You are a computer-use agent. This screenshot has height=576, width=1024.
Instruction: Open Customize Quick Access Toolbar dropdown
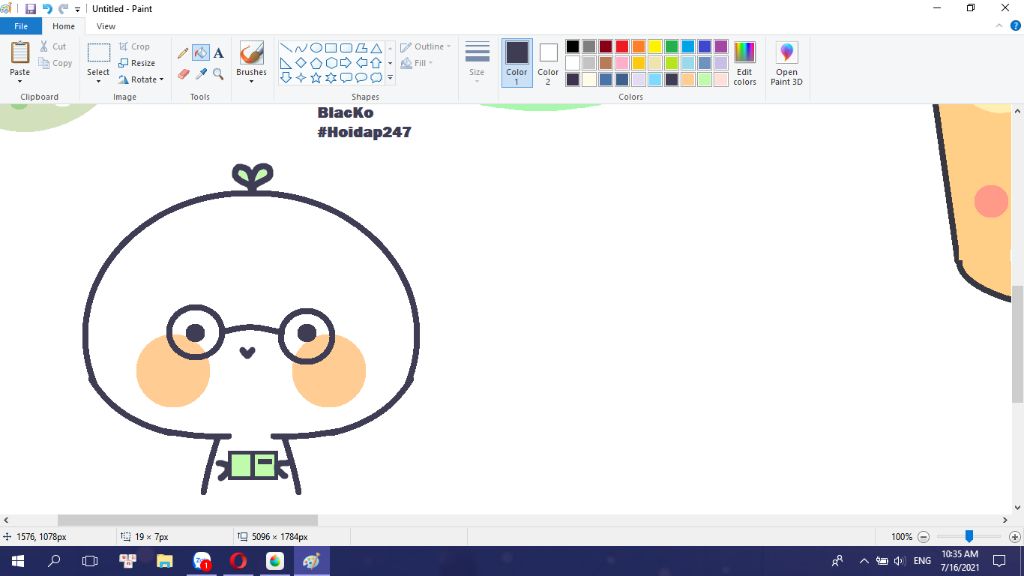77,9
